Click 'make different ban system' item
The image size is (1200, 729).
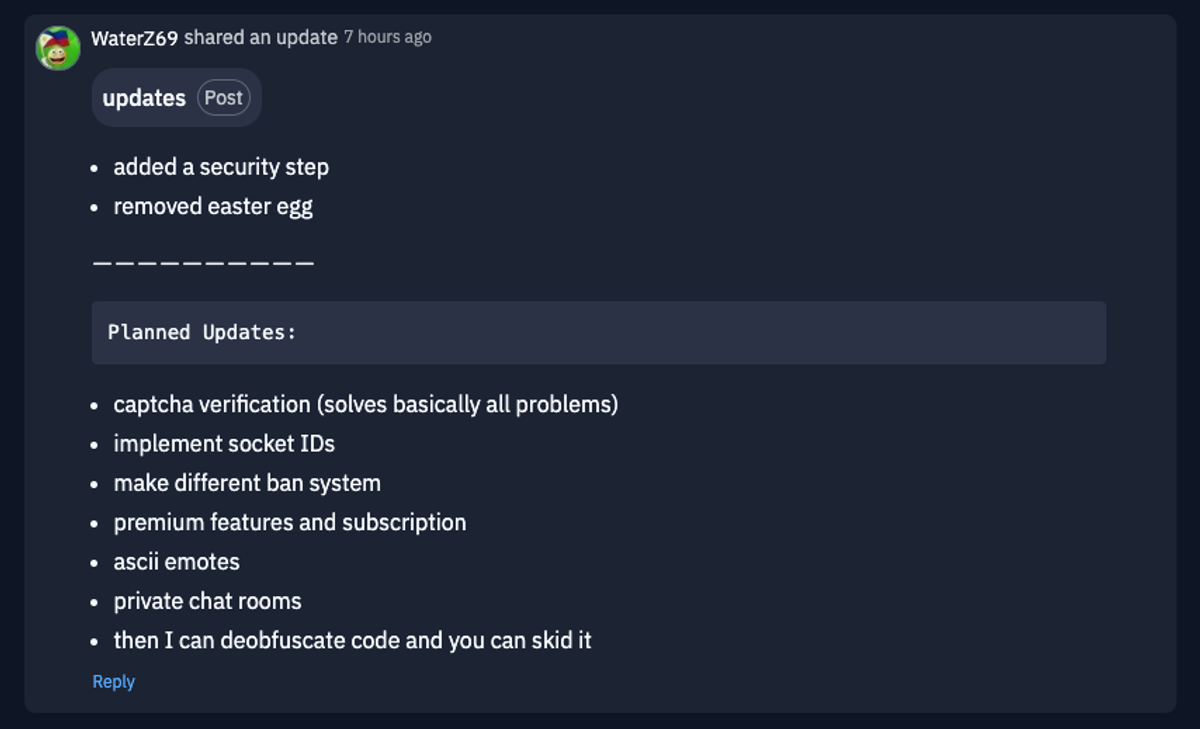point(247,483)
